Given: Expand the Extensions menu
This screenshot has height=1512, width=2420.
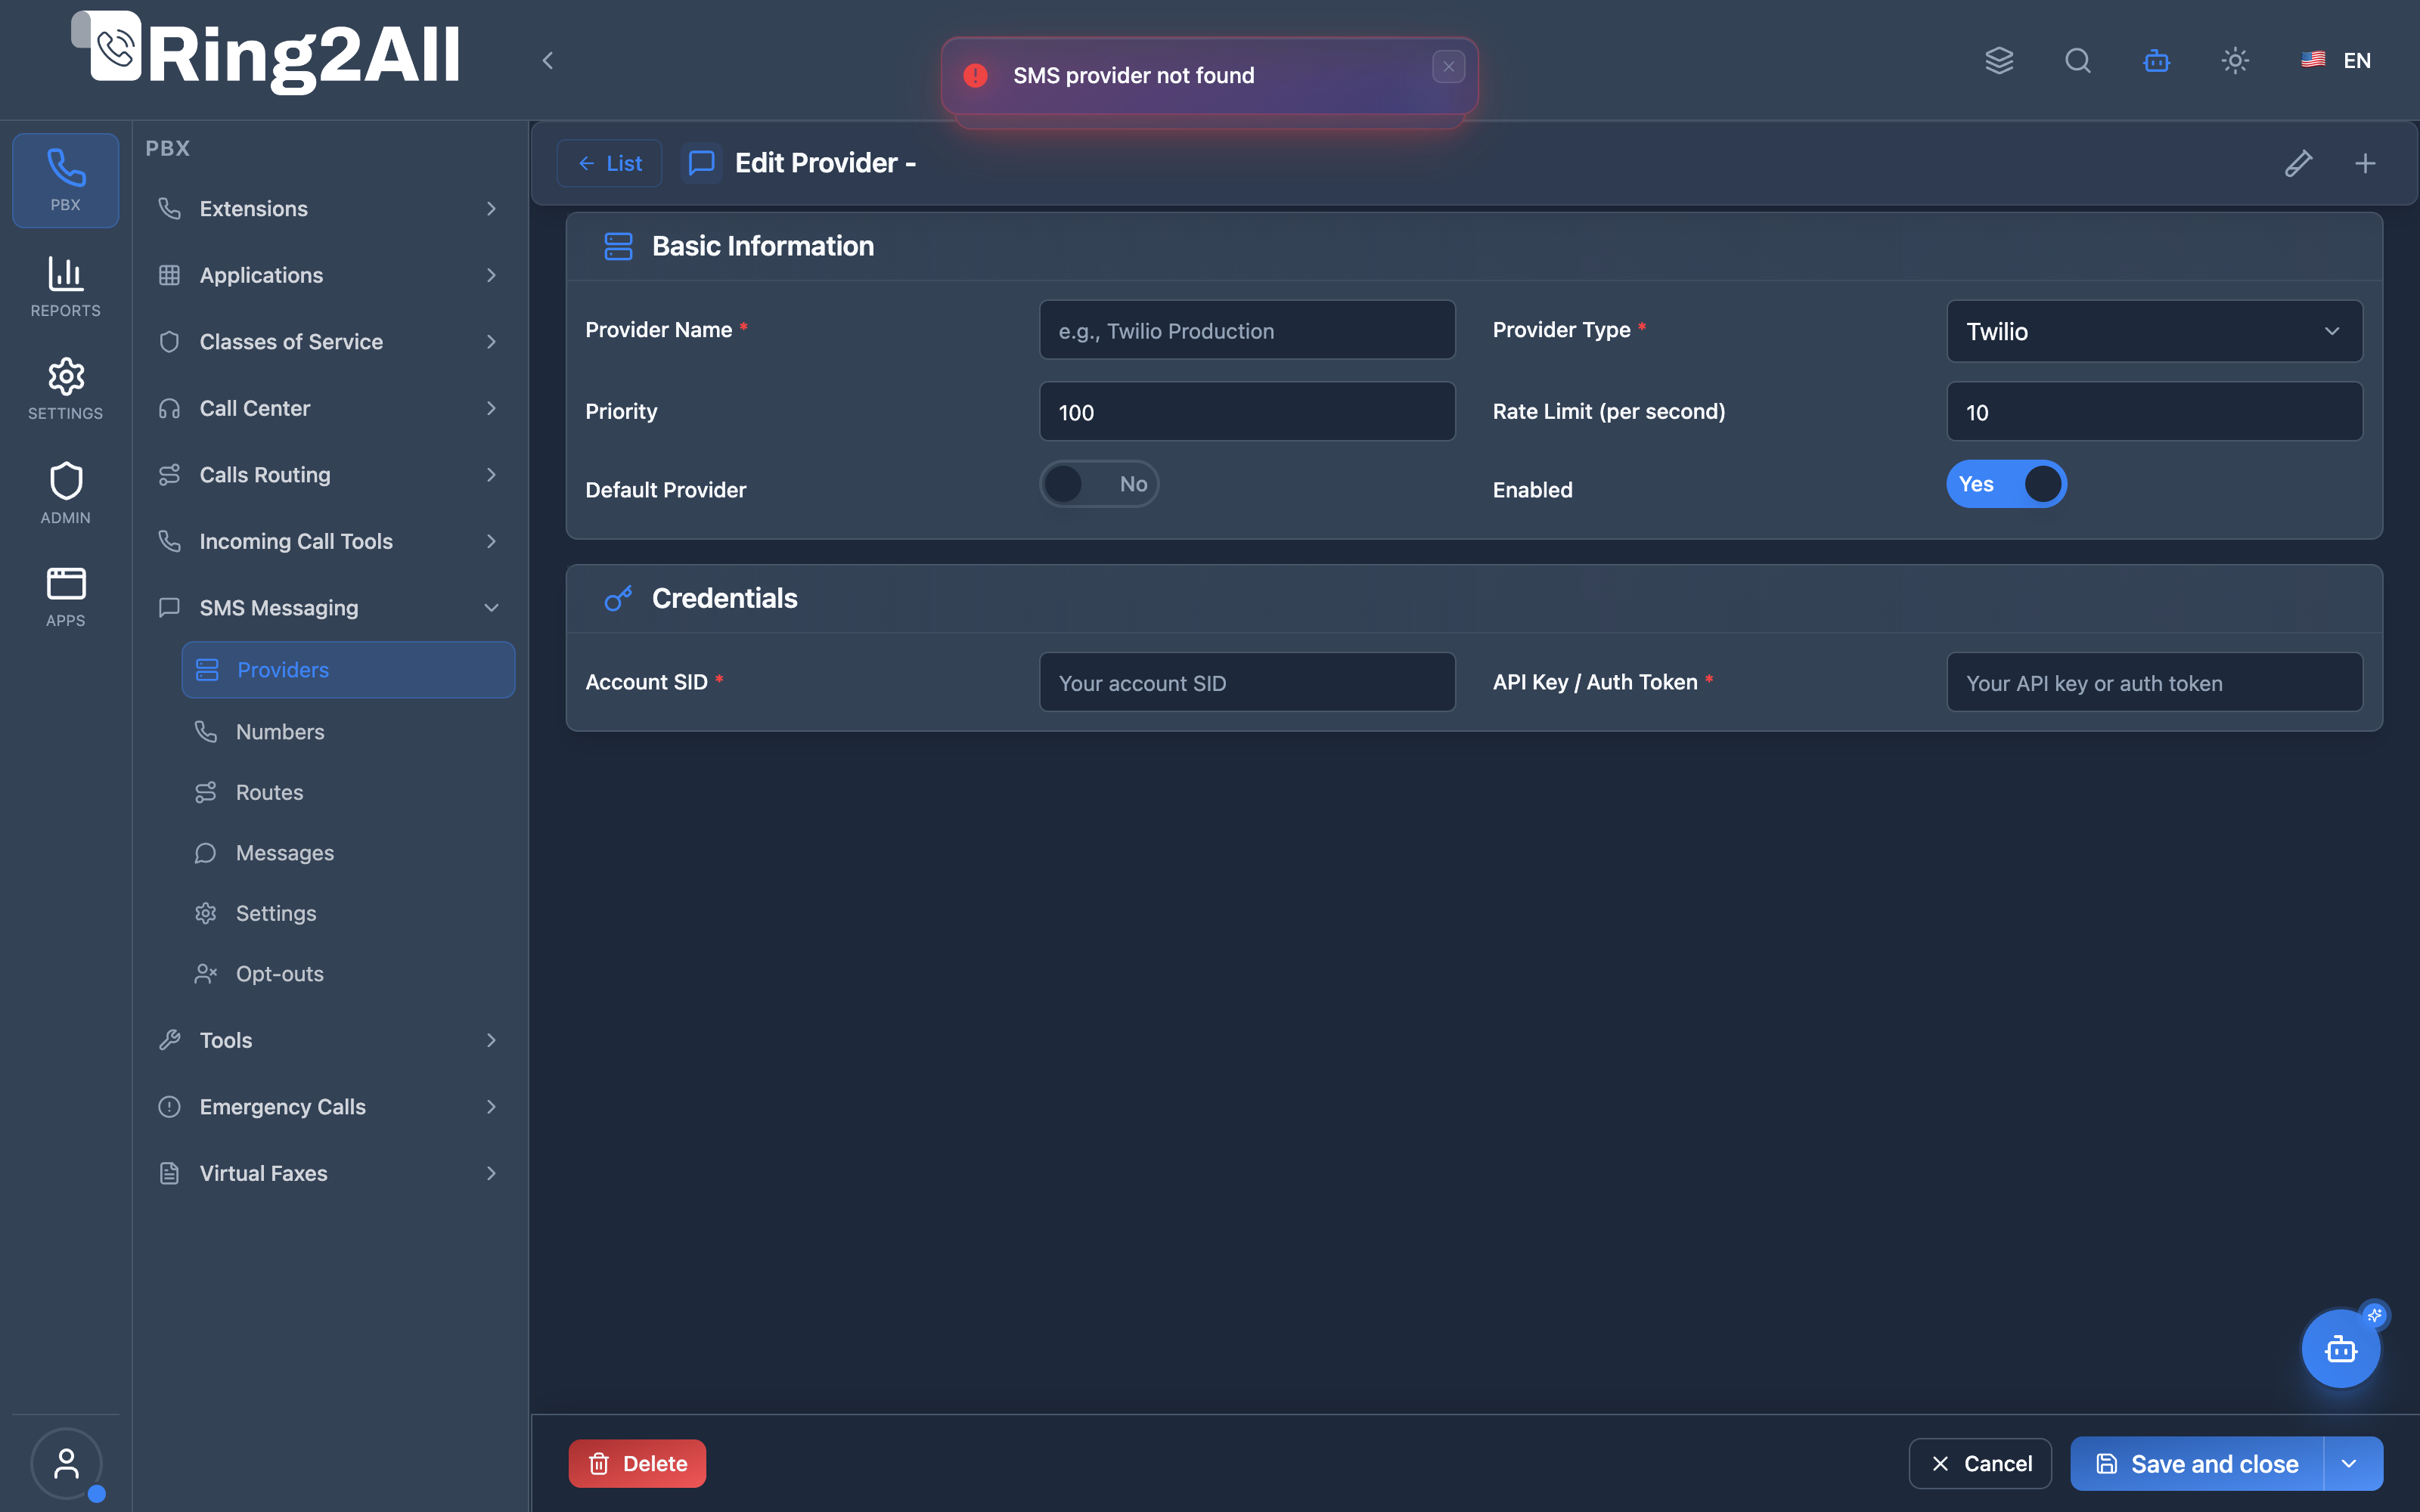Looking at the screenshot, I should coord(329,209).
